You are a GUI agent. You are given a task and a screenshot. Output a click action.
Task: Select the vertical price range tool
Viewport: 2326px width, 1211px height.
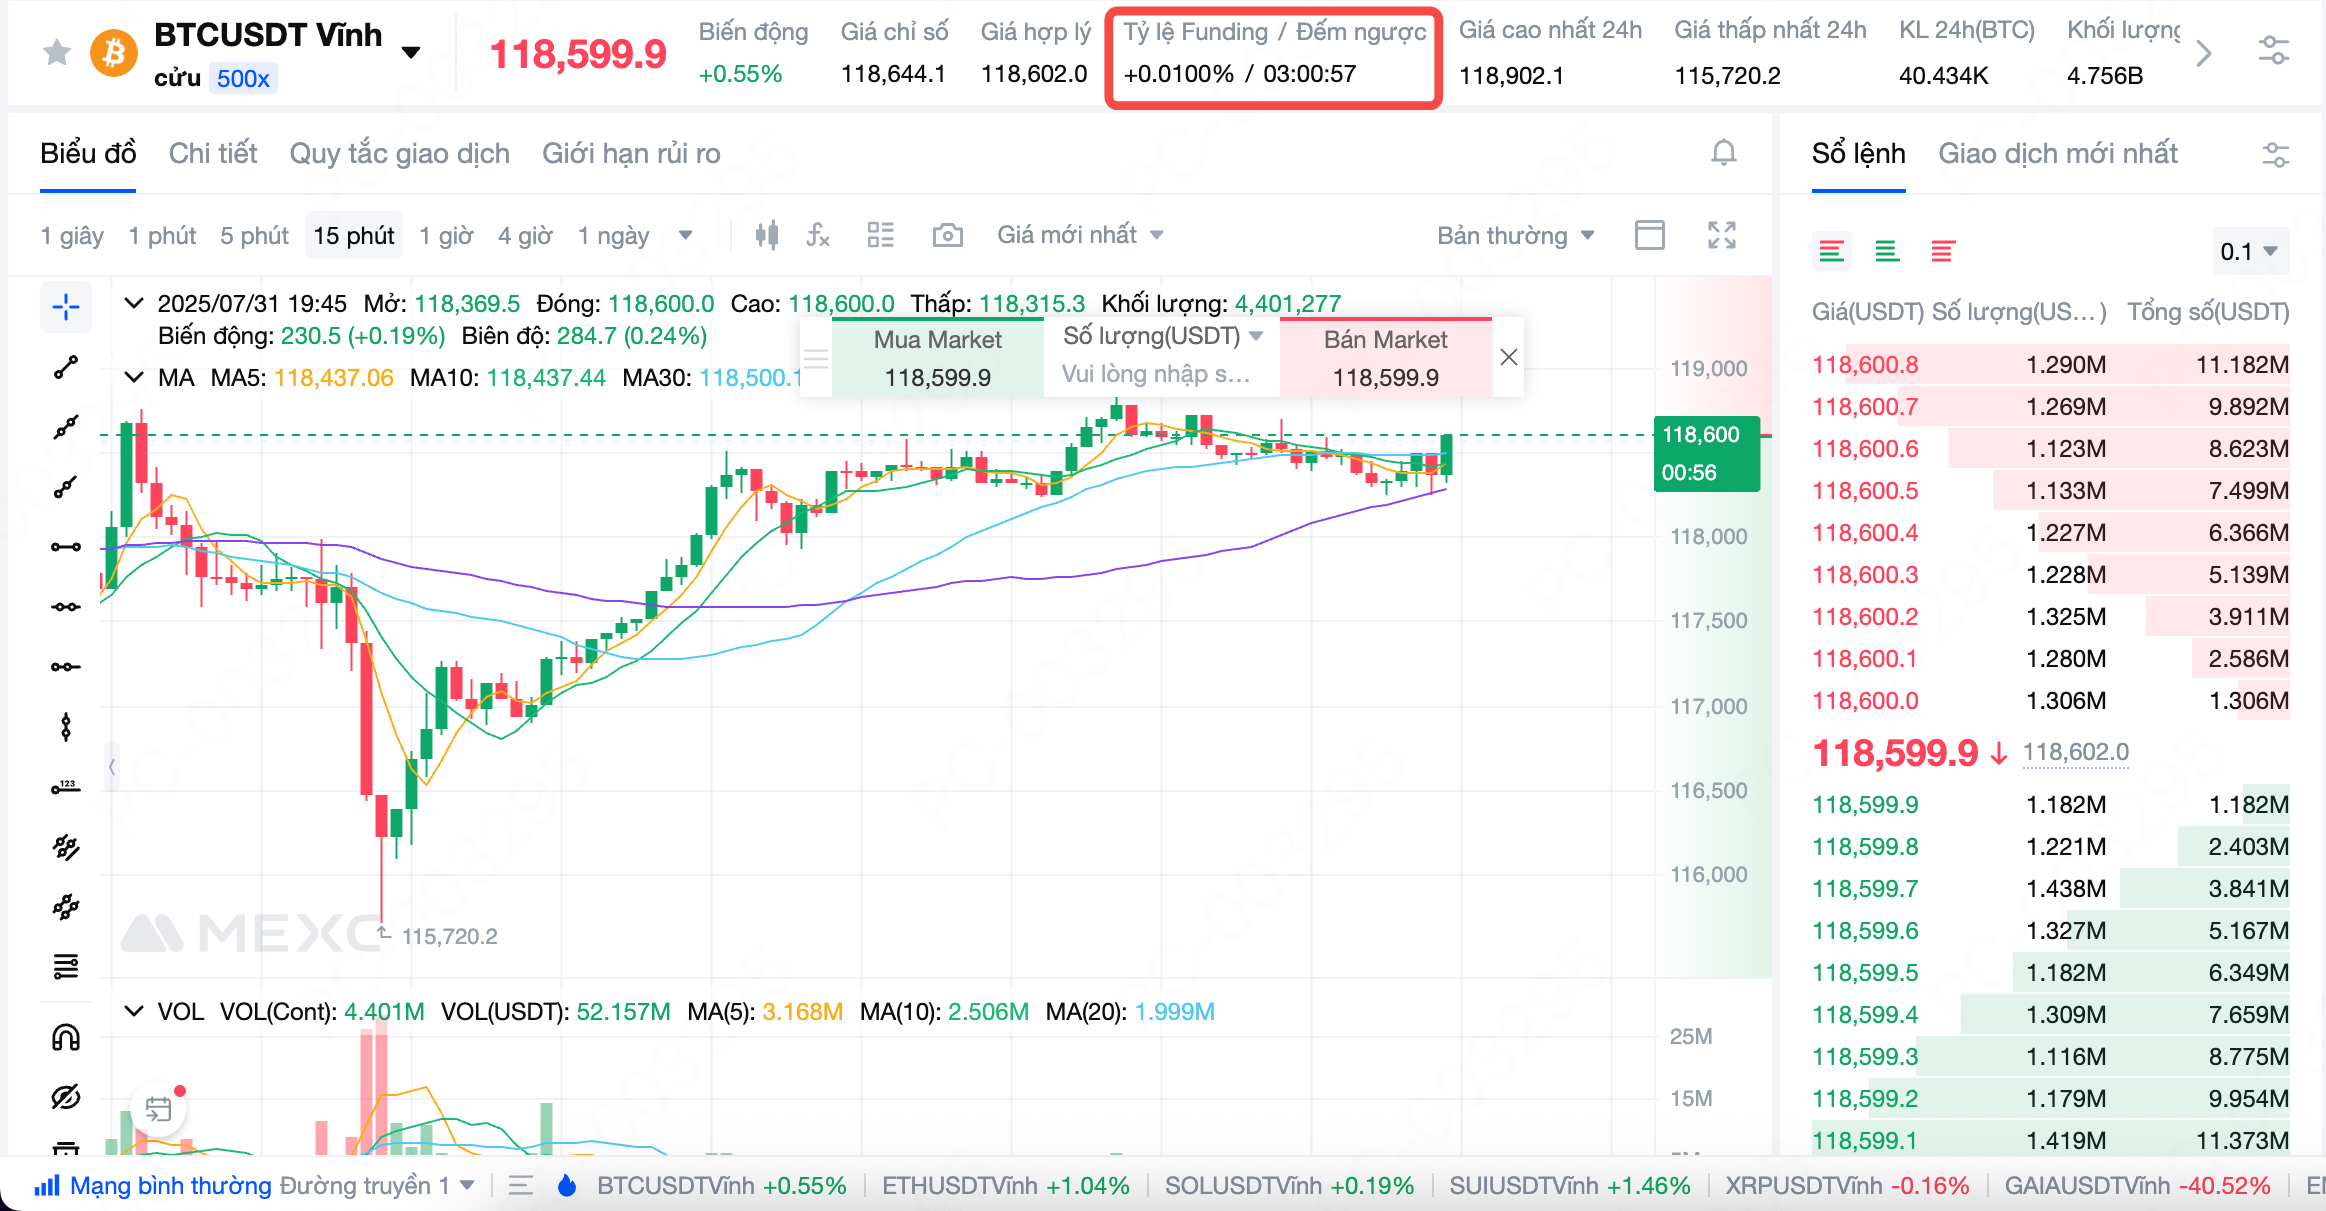coord(66,727)
